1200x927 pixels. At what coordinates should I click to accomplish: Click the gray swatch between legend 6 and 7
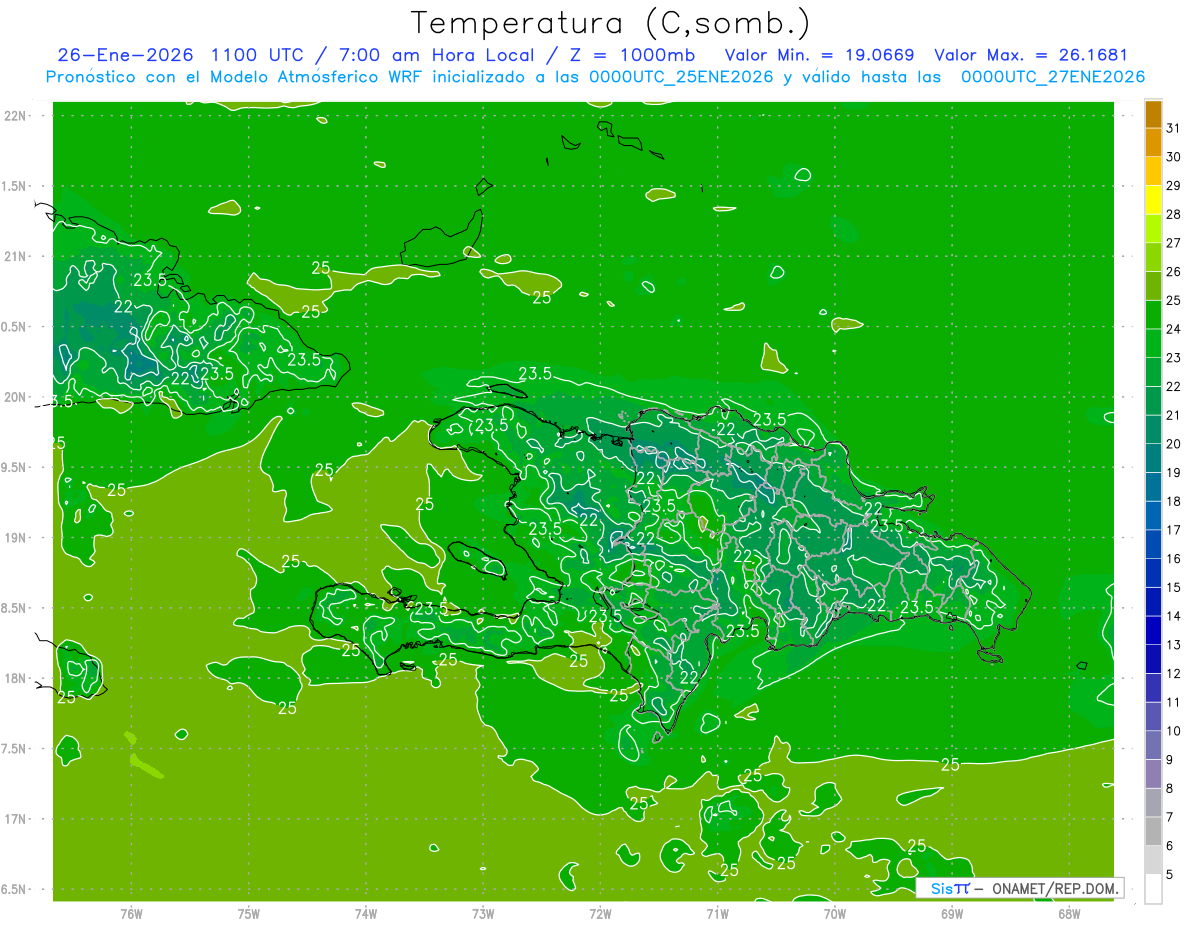pos(1153,831)
